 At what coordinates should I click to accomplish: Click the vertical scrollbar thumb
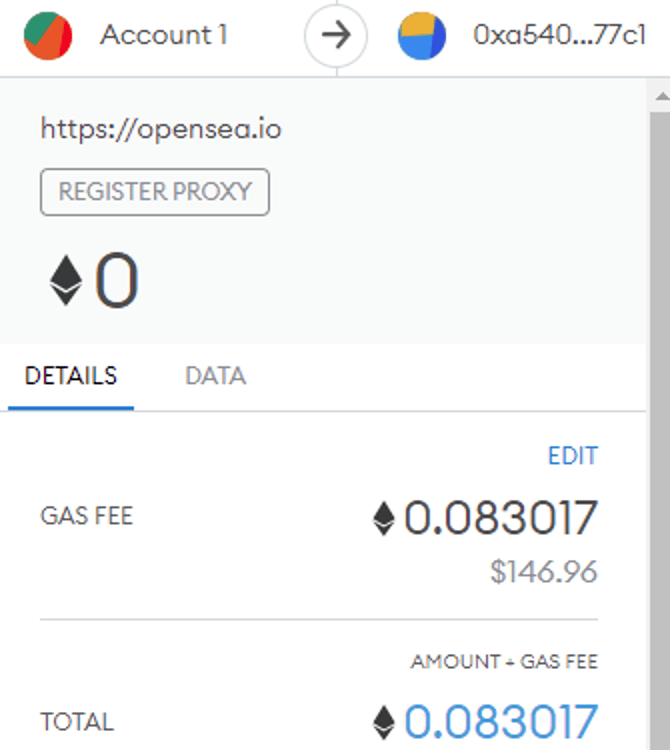[660, 430]
